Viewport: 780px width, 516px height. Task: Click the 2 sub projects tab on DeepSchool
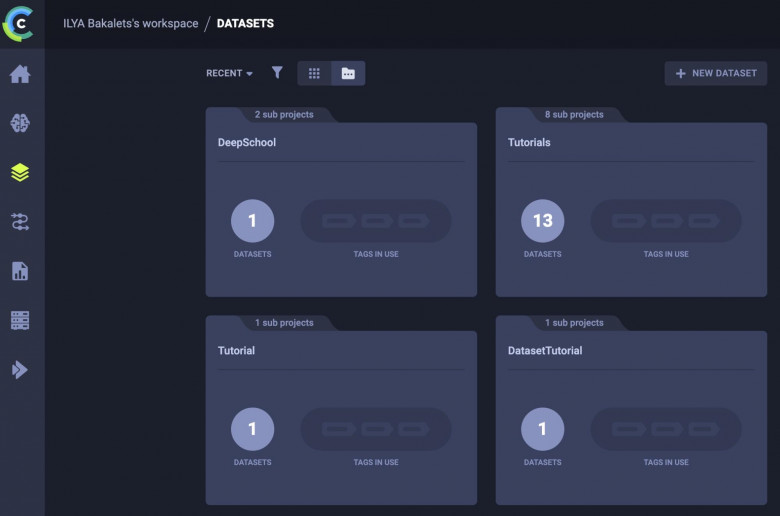284,114
